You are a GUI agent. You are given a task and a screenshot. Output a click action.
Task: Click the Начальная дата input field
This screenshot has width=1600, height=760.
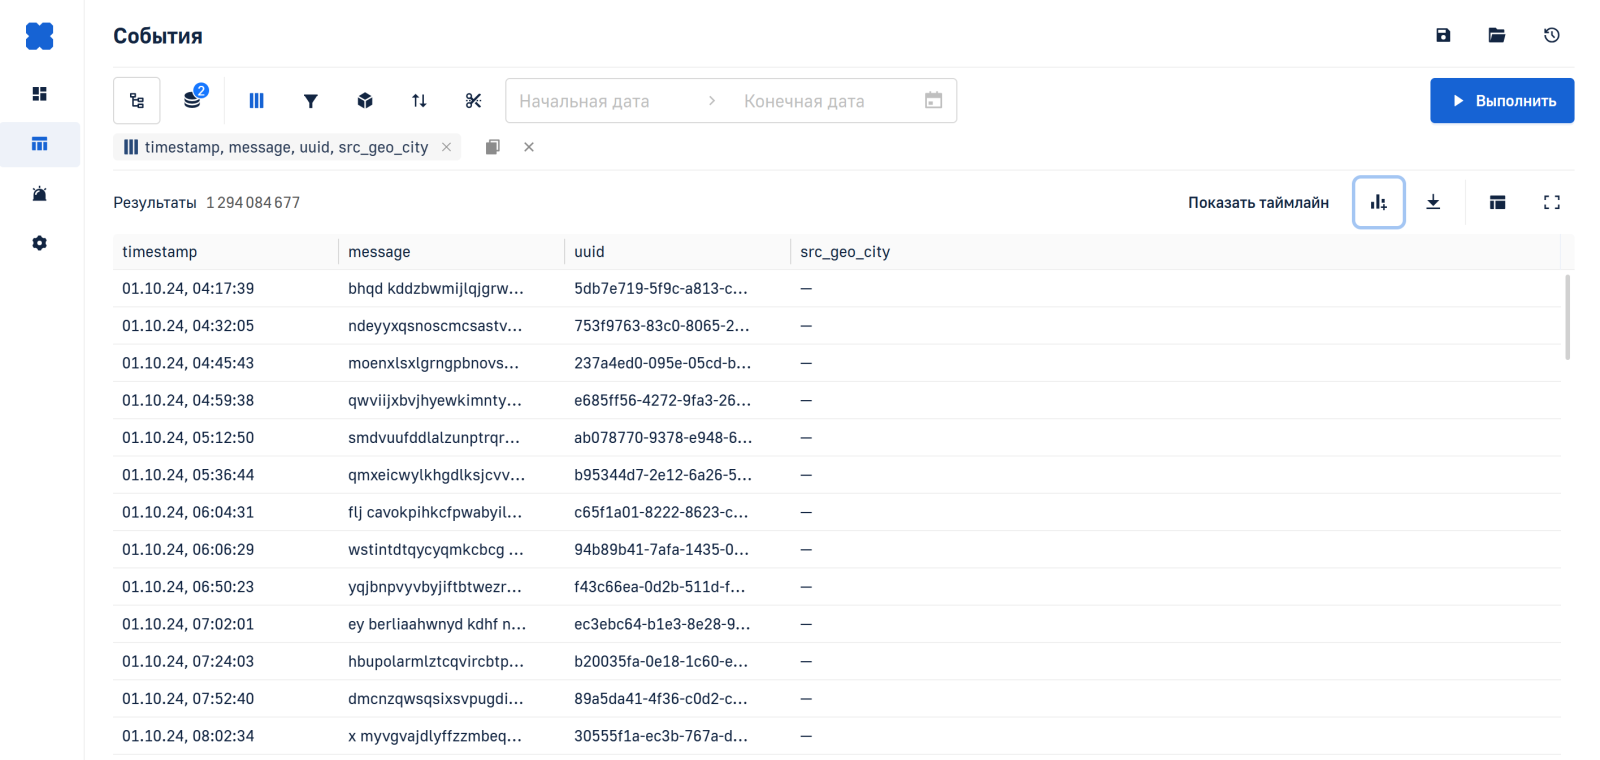point(600,101)
